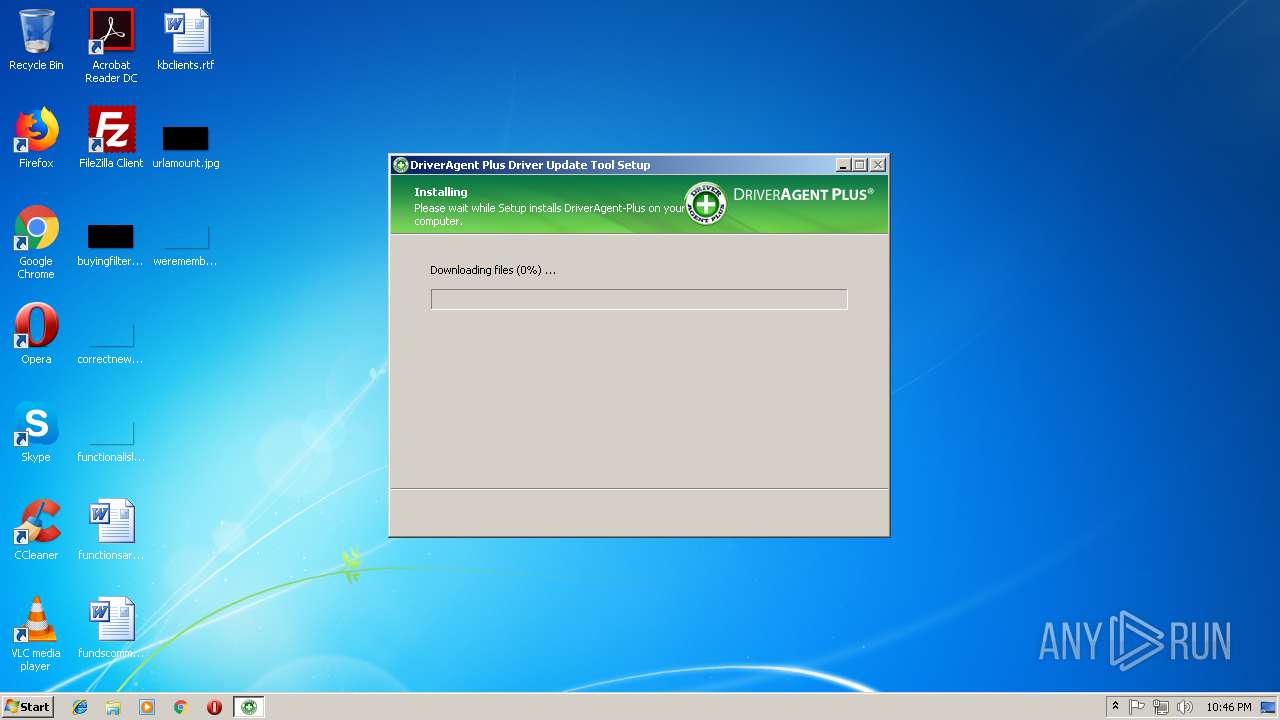Select the functionalisl file icon
1280x720 pixels.
(111, 440)
